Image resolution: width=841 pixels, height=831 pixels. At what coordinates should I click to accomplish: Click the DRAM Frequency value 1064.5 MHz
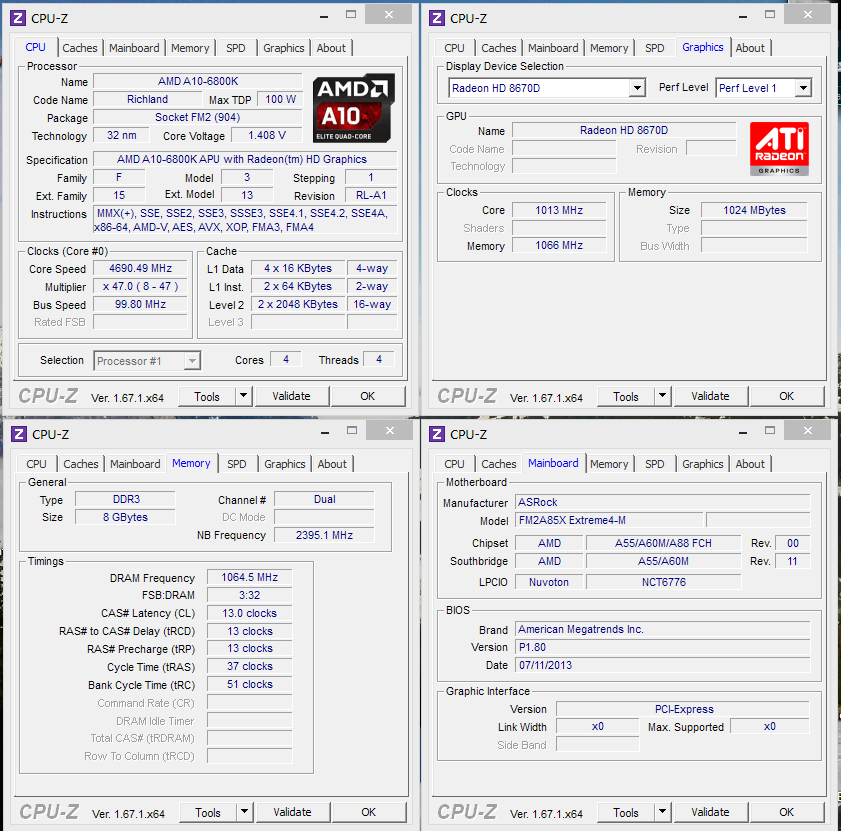point(249,577)
